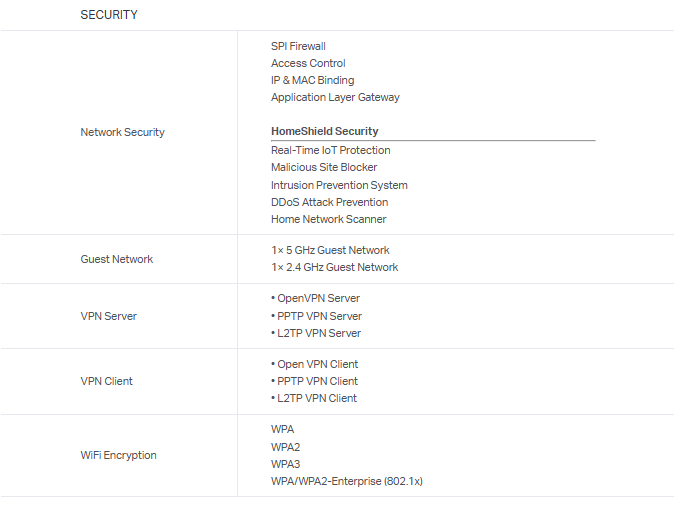
Task: Select the WPA3 encryption entry
Action: [285, 464]
